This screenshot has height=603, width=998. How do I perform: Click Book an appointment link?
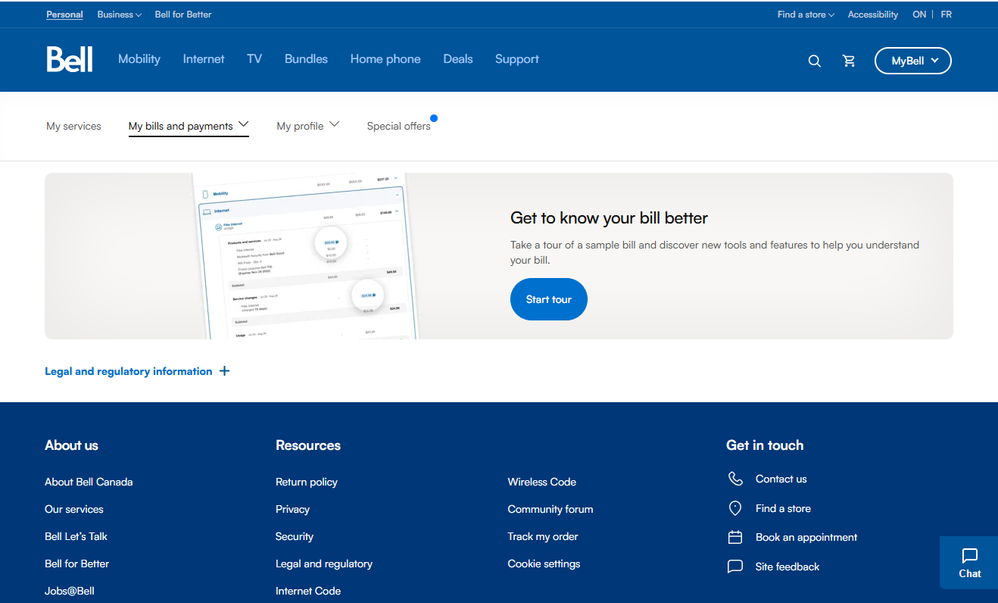(x=806, y=537)
